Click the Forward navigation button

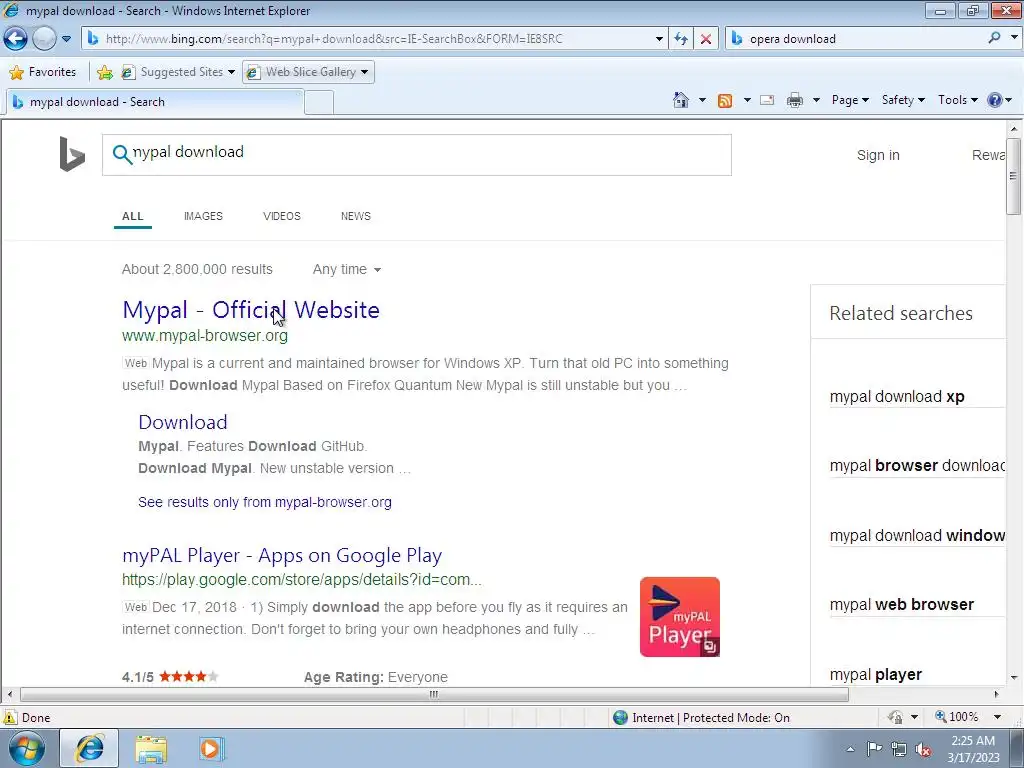click(44, 39)
